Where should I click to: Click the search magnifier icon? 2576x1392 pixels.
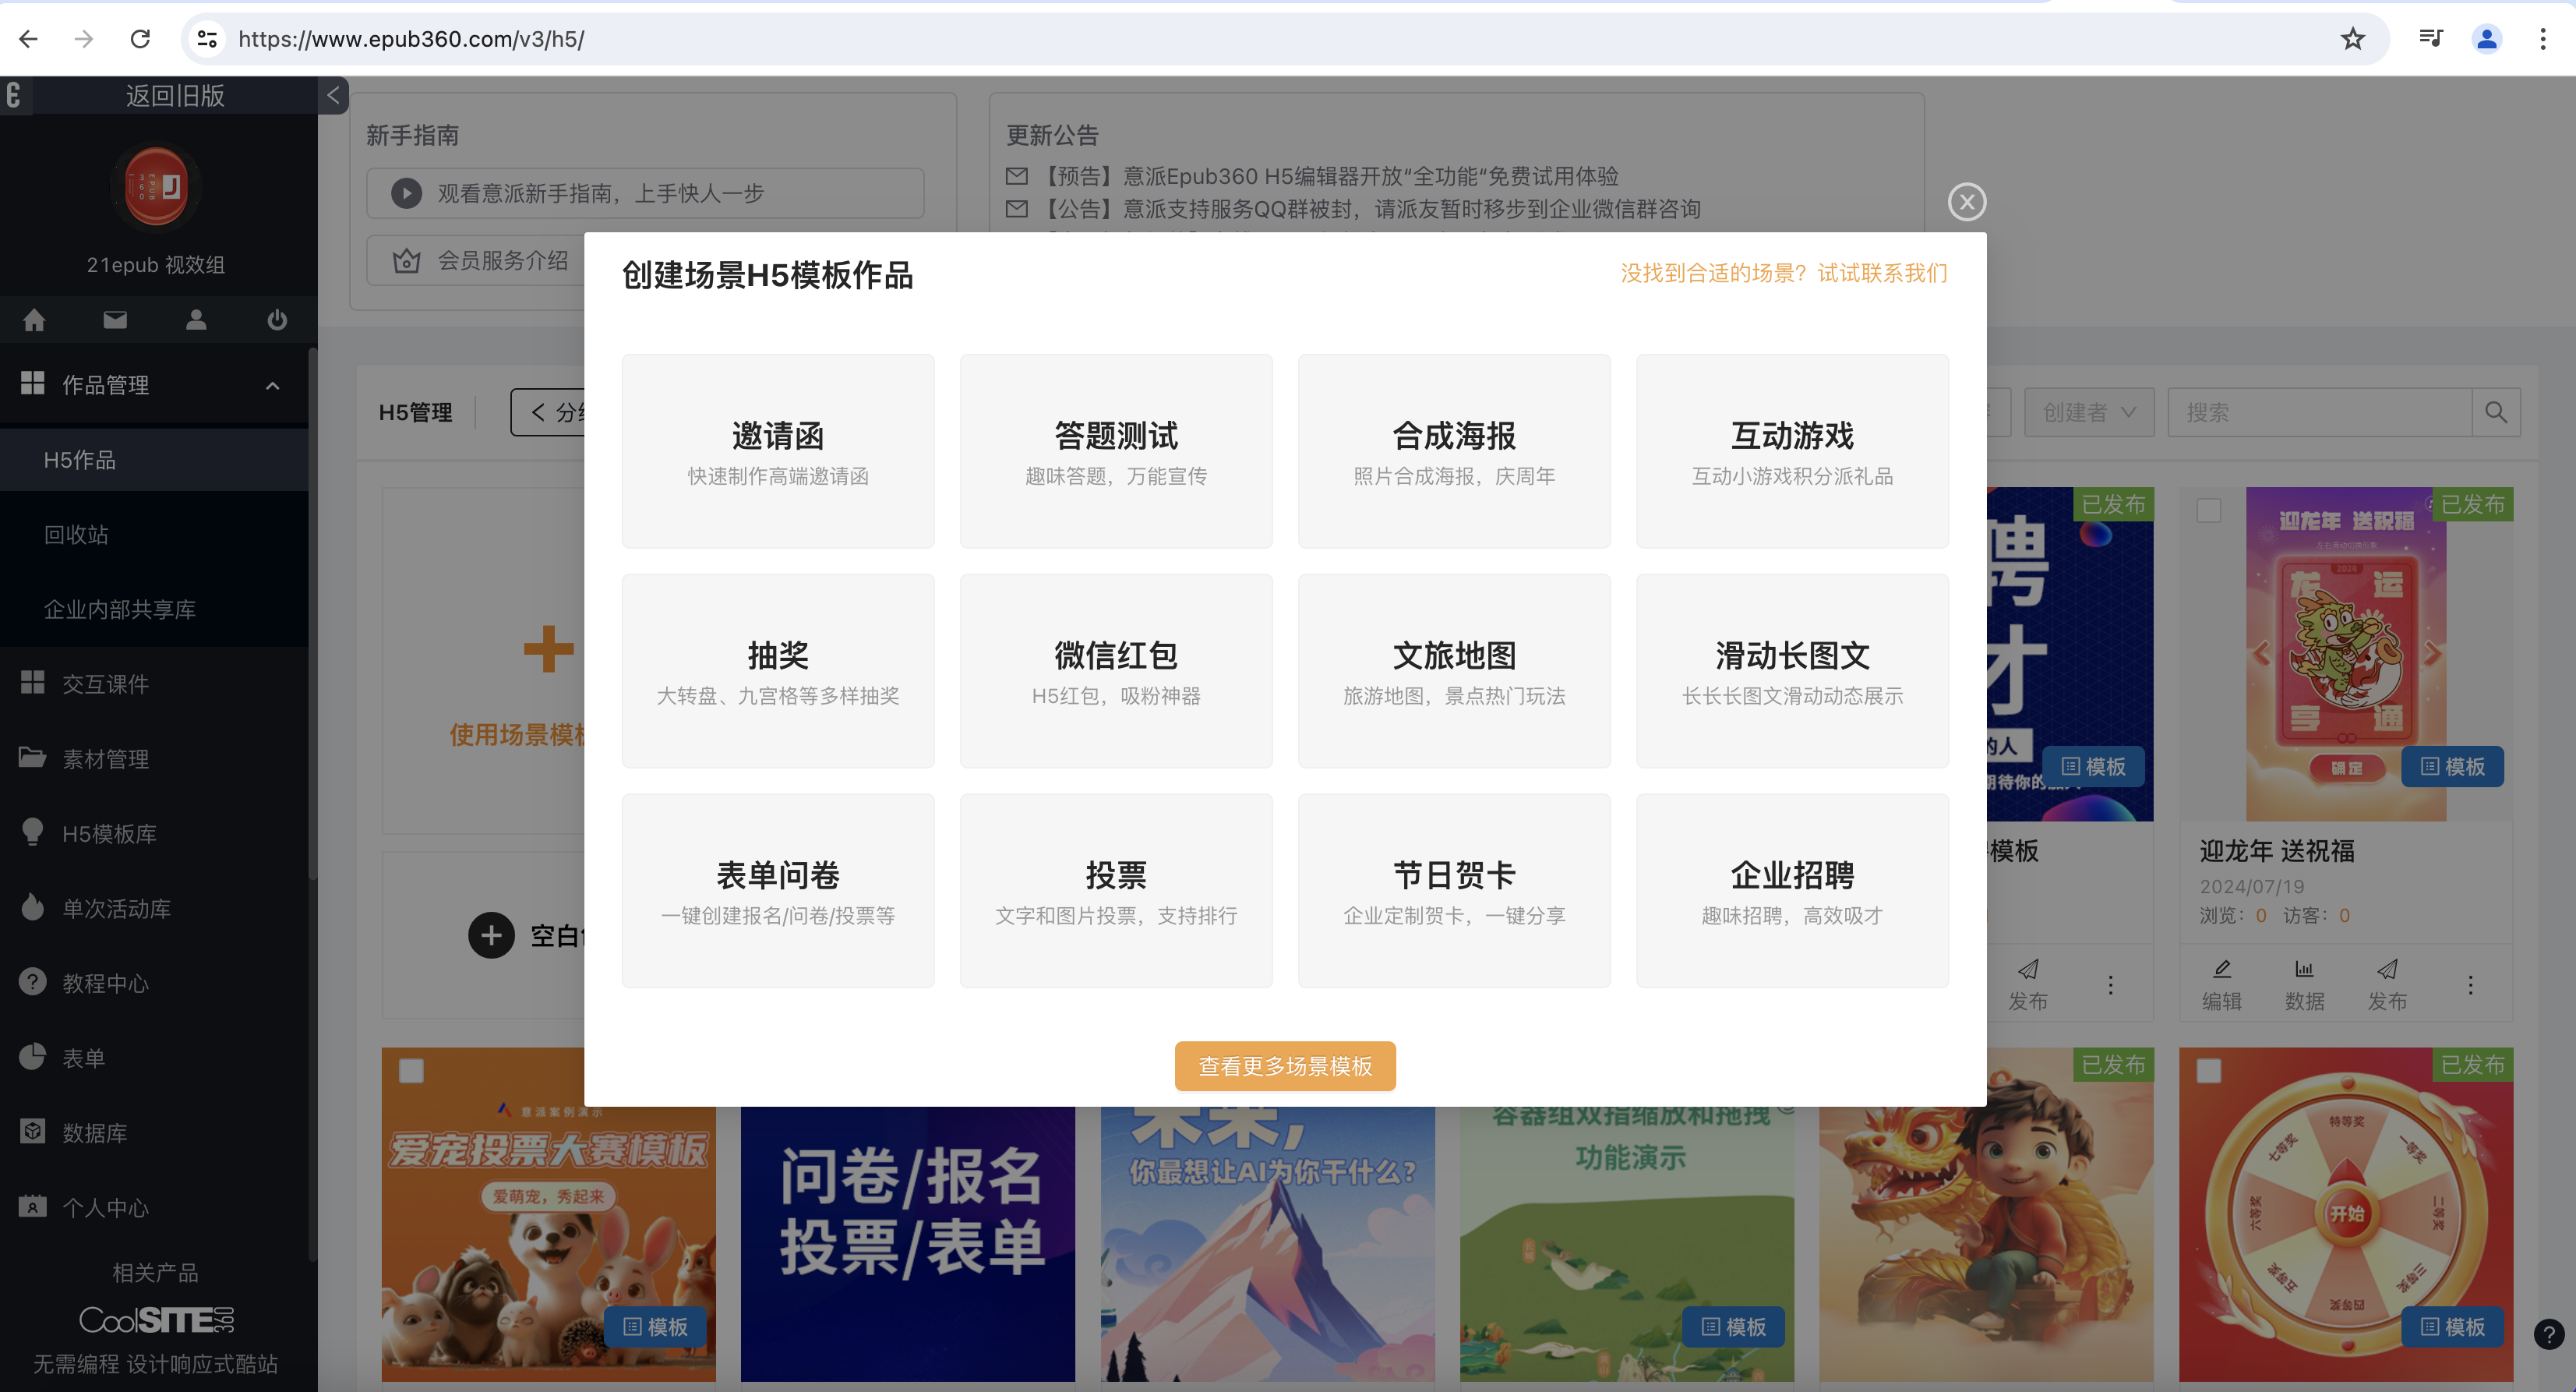[x=2495, y=412]
